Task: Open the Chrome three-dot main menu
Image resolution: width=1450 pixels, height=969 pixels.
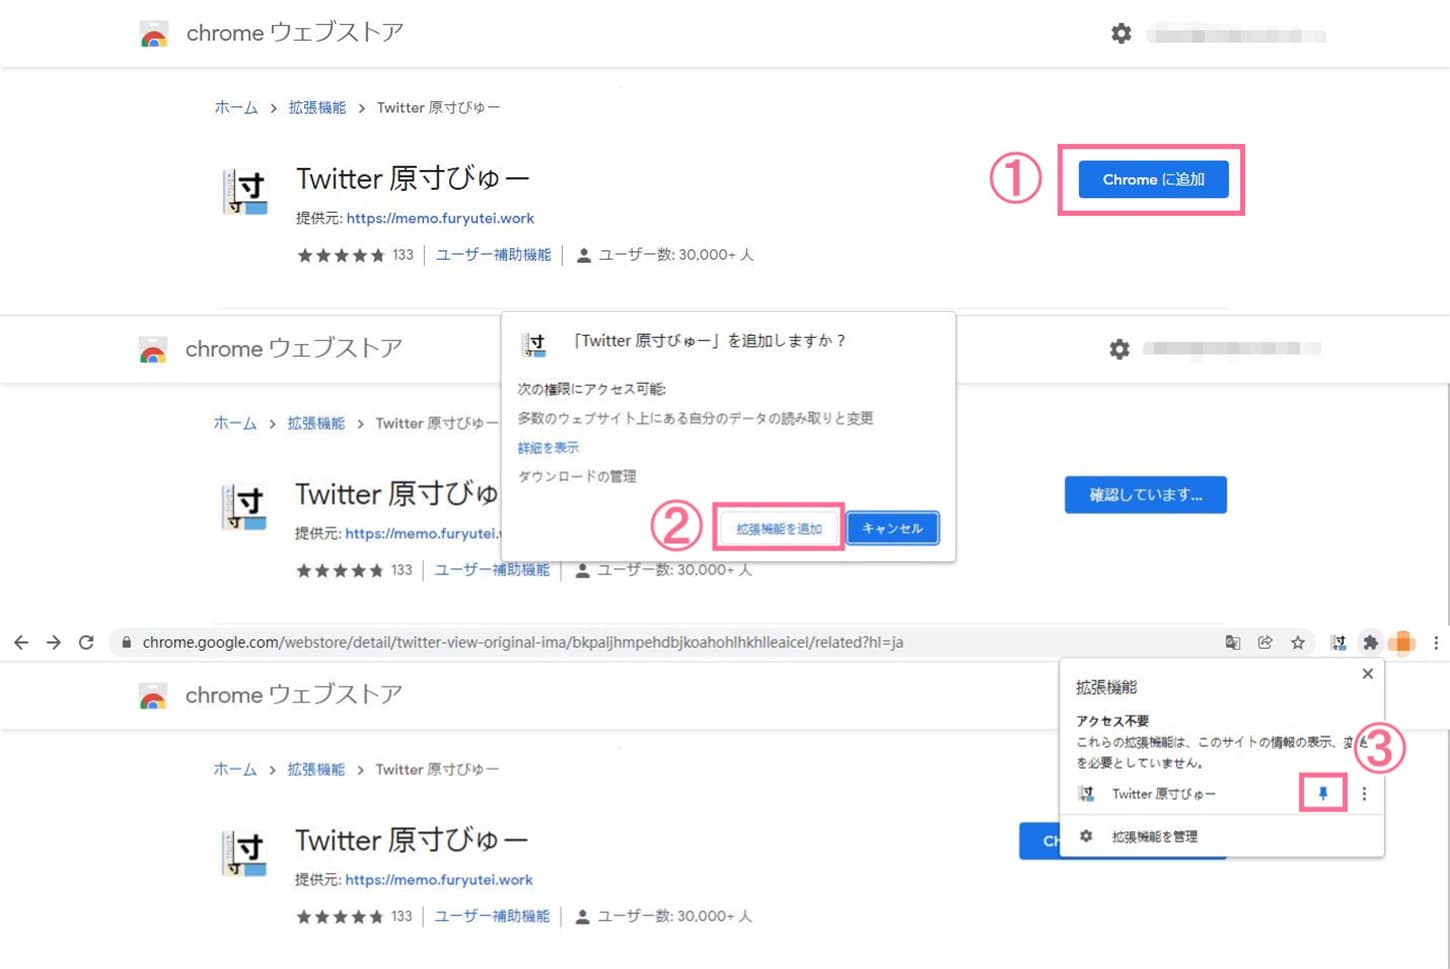Action: pyautogui.click(x=1436, y=643)
